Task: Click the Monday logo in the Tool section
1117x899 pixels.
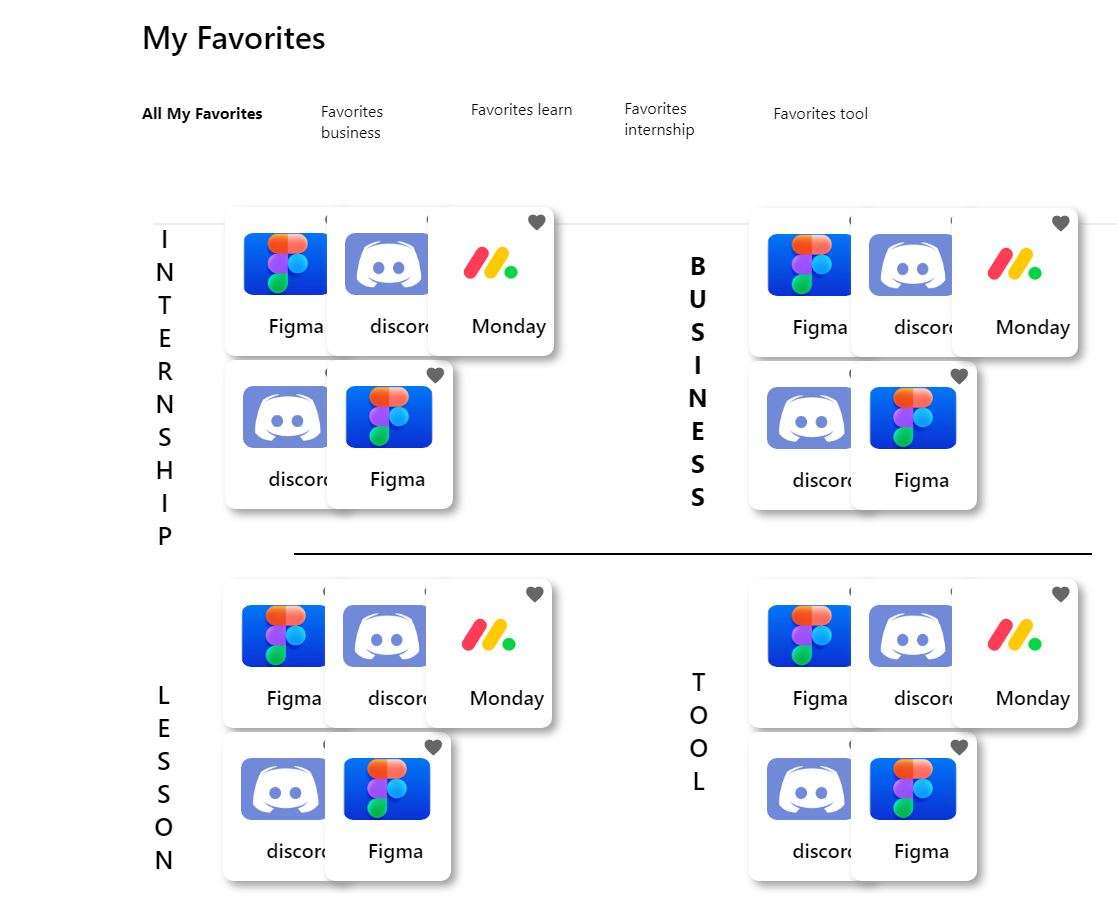Action: point(1014,636)
